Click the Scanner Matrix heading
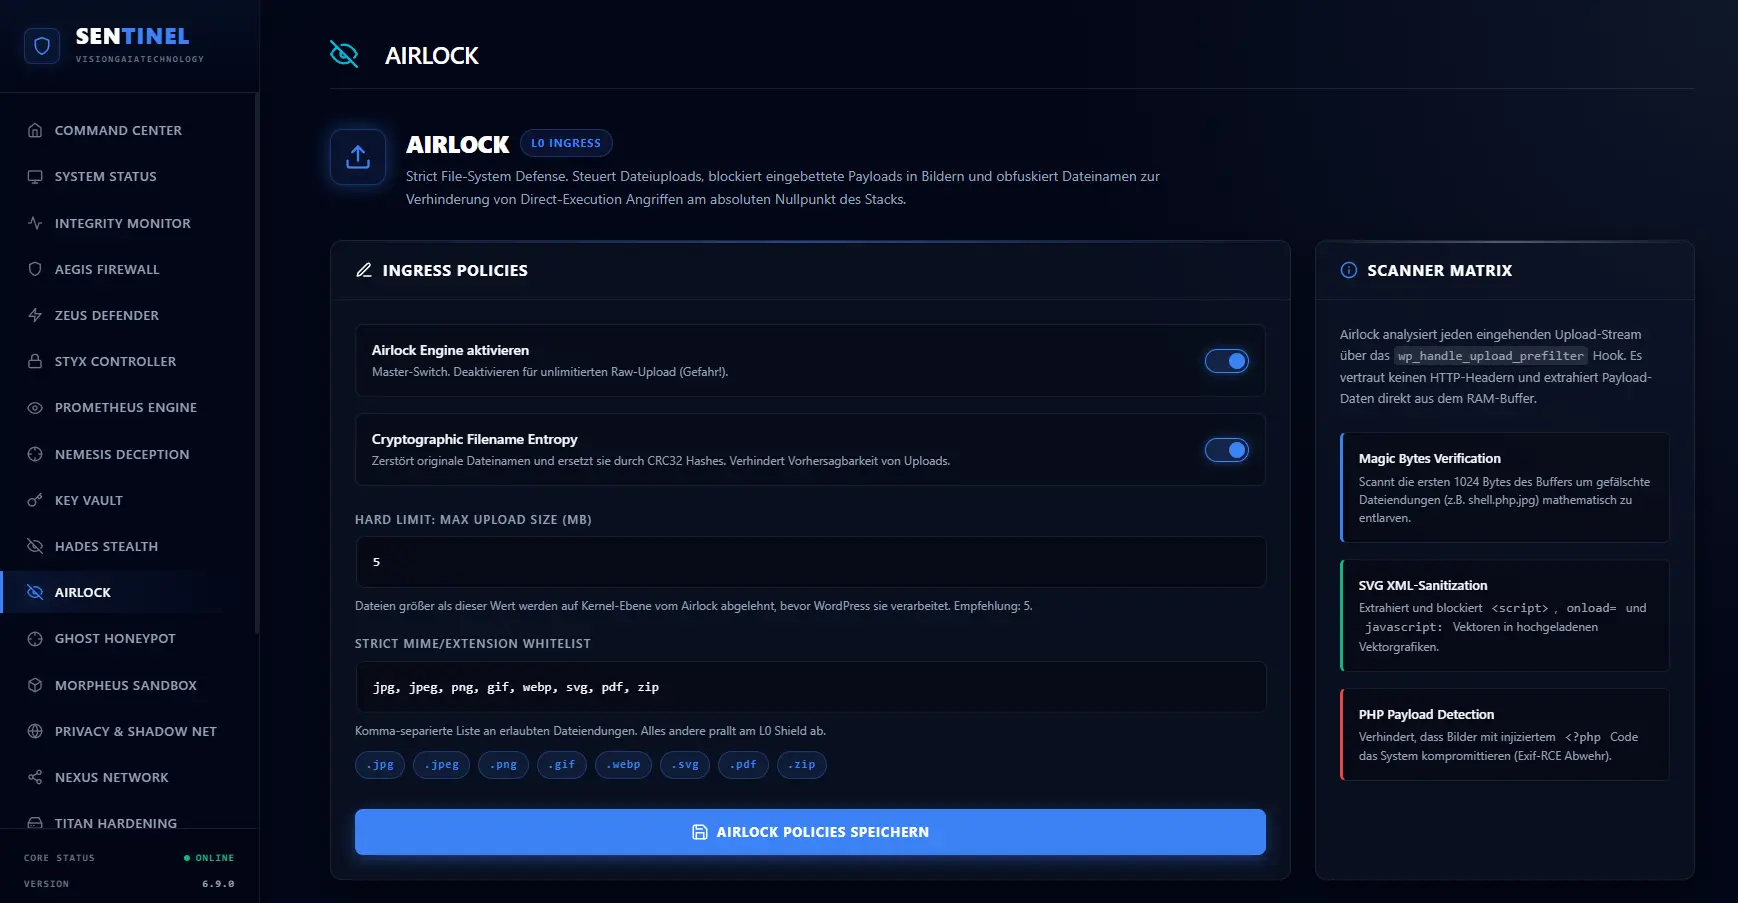 1439,270
